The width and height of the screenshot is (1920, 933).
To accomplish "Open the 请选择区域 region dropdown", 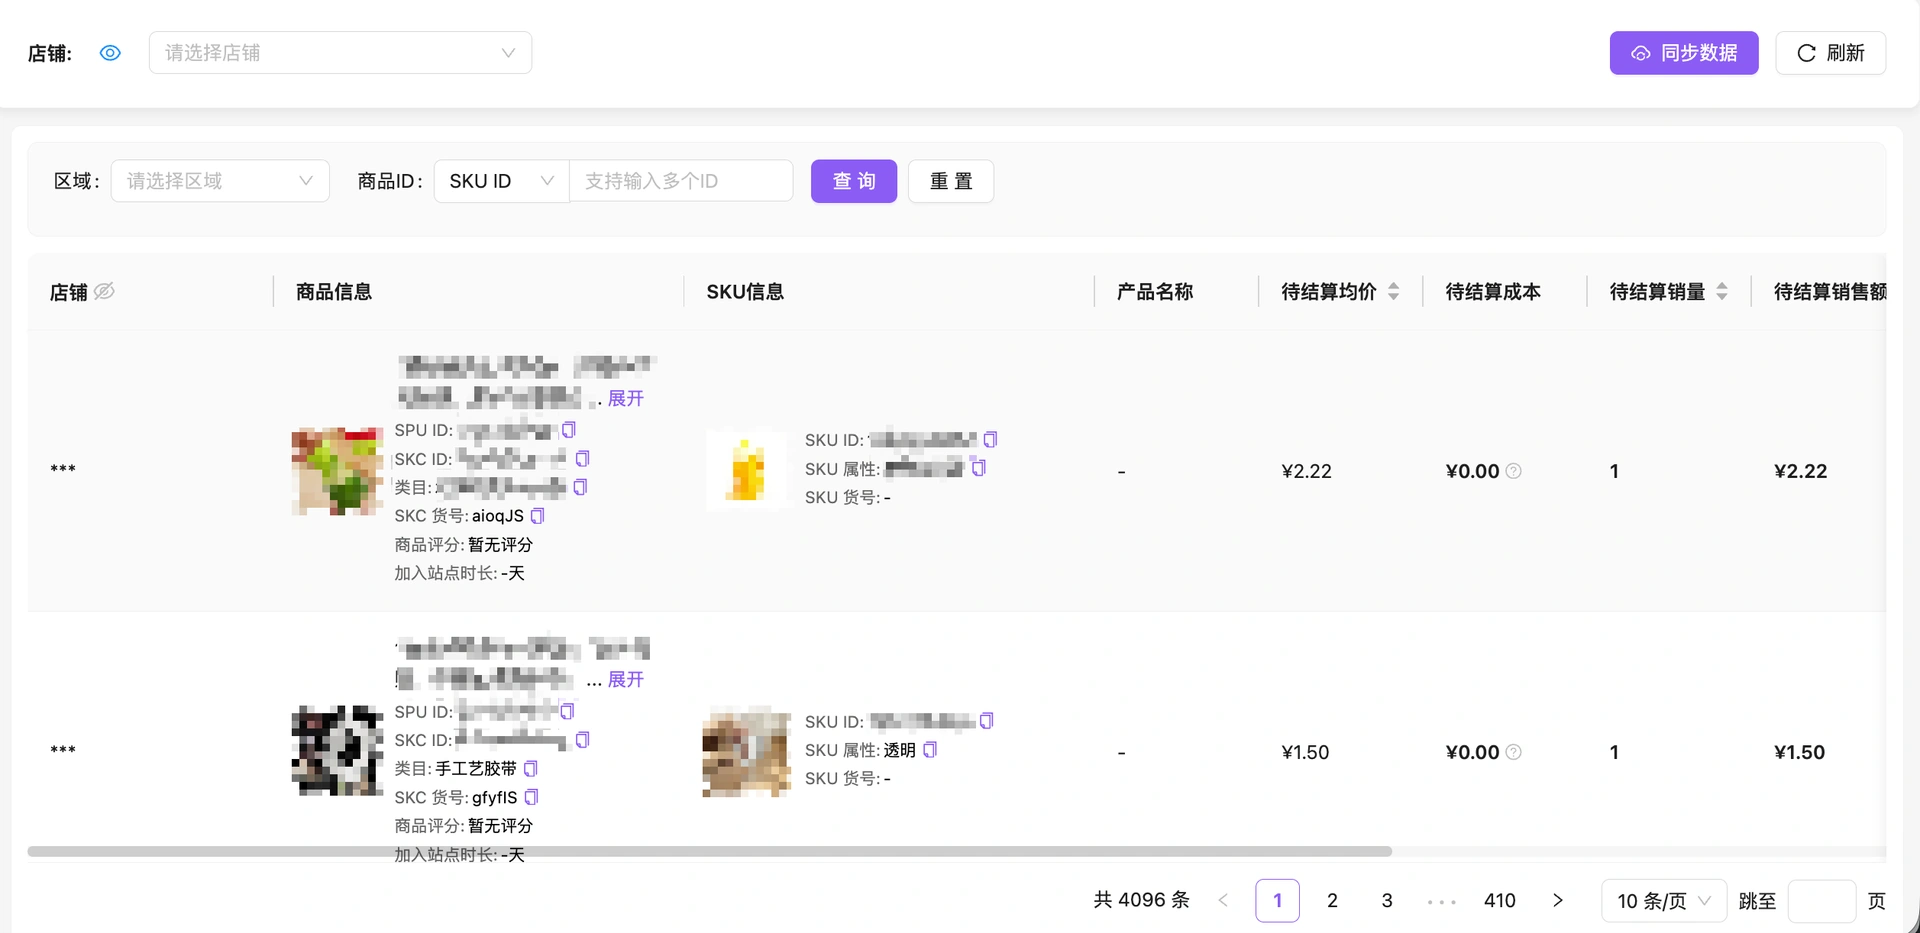I will [x=220, y=181].
